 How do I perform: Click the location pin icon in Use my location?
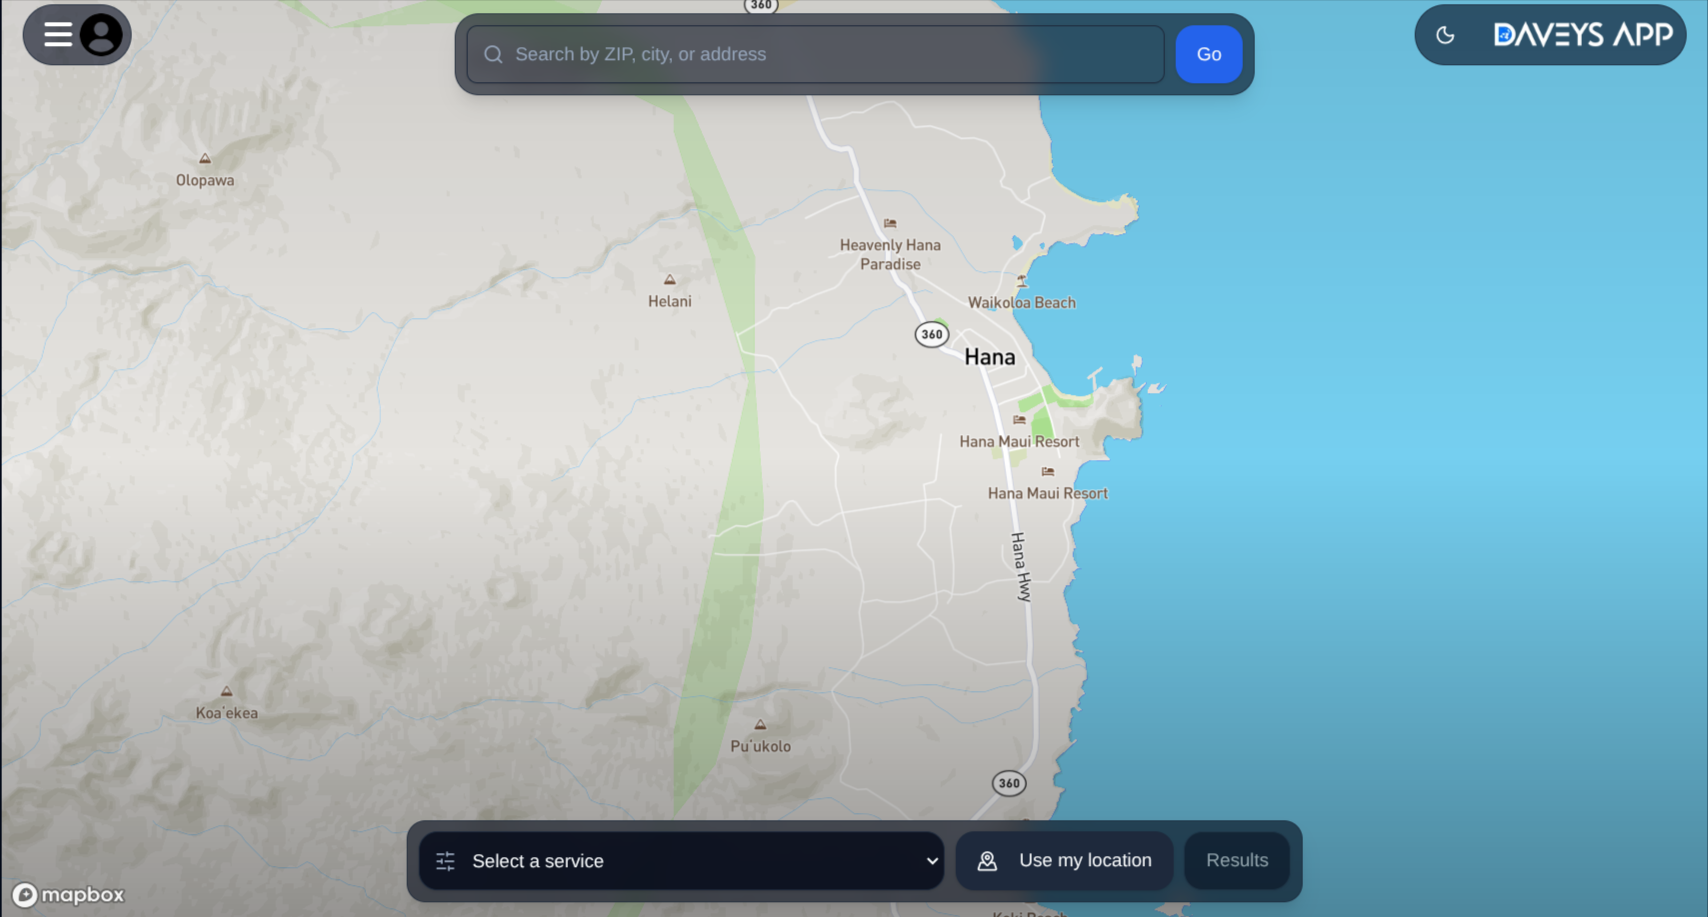987,861
